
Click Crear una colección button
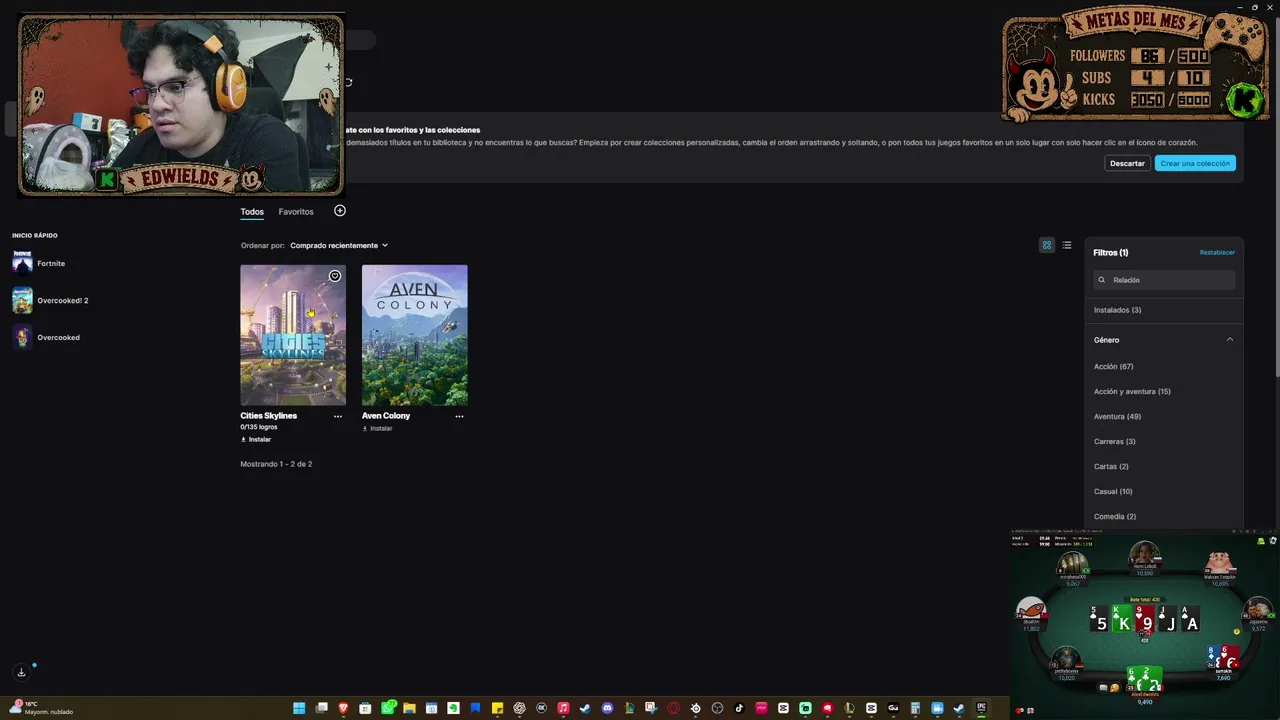(x=1195, y=163)
